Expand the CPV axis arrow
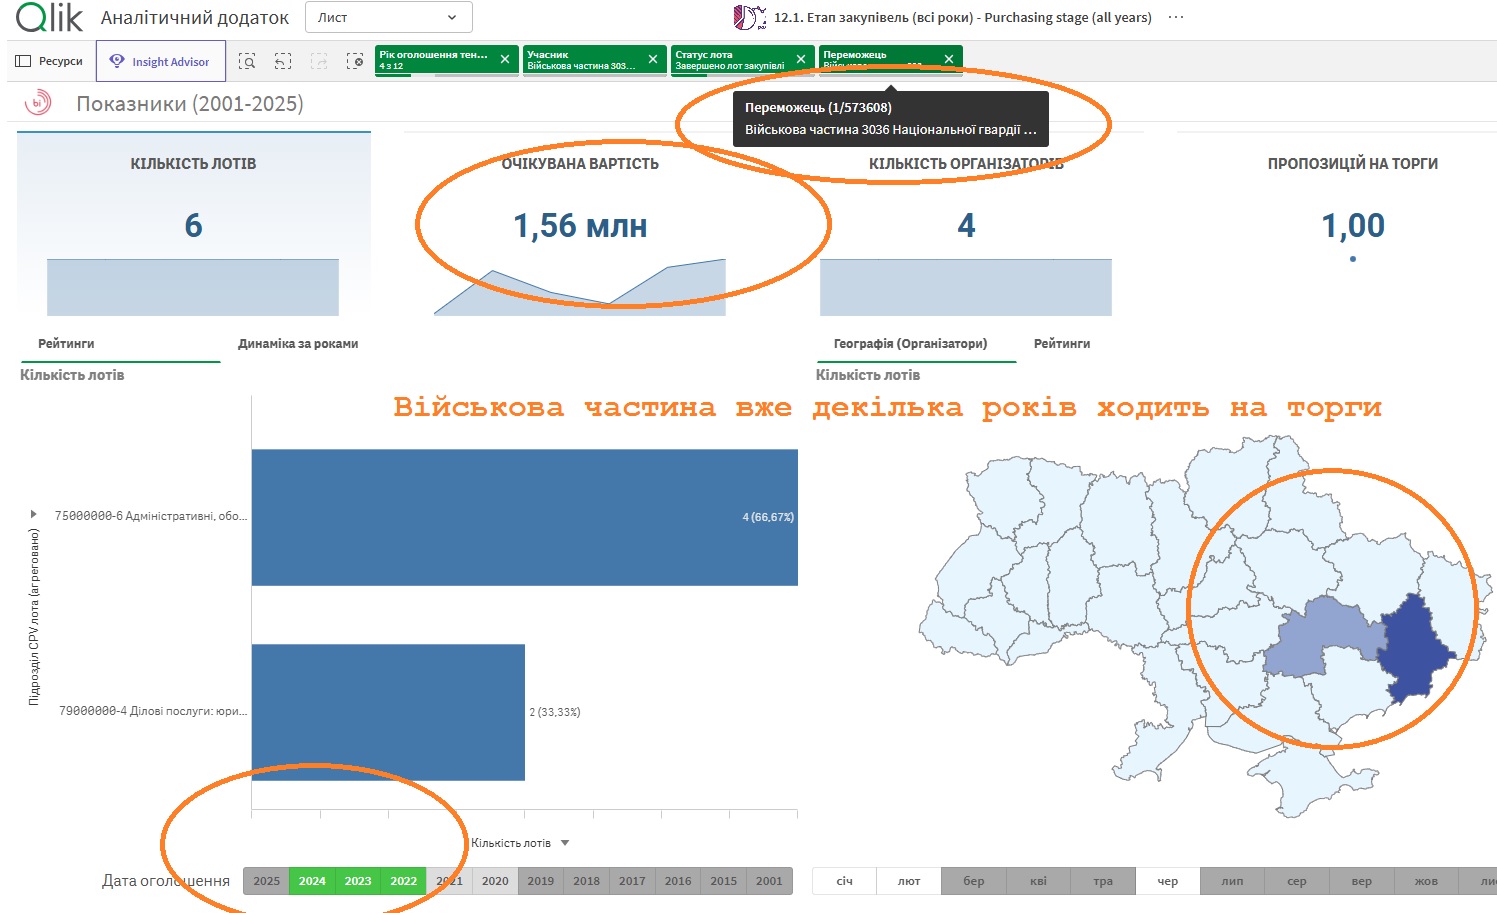This screenshot has height=913, width=1497. [34, 514]
